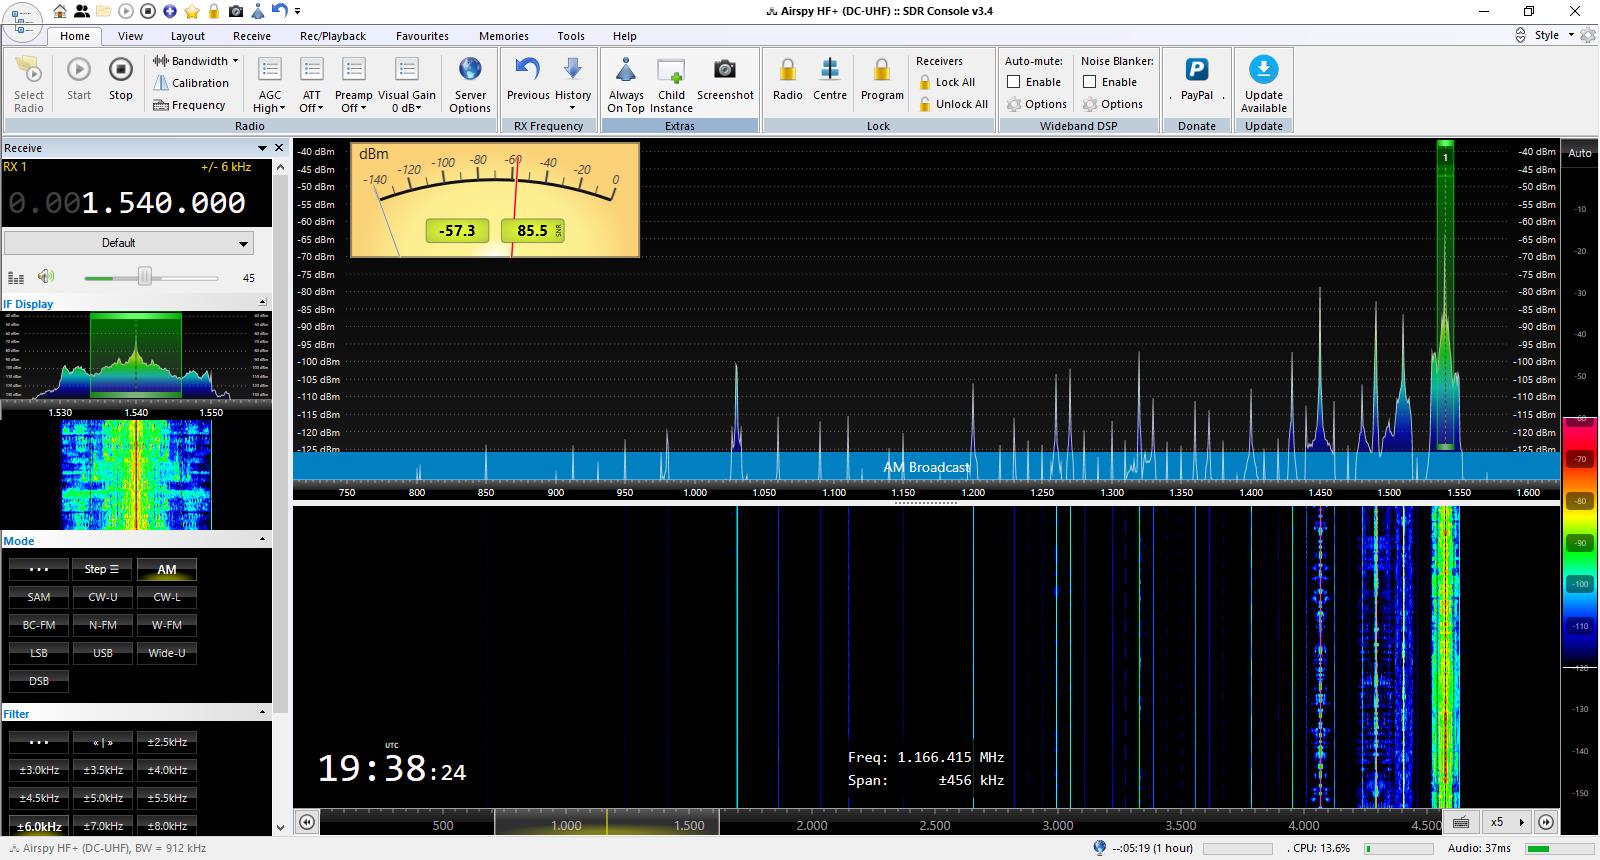The height and width of the screenshot is (860, 1600).
Task: Switch to the Rec/Playback tab
Action: click(333, 36)
